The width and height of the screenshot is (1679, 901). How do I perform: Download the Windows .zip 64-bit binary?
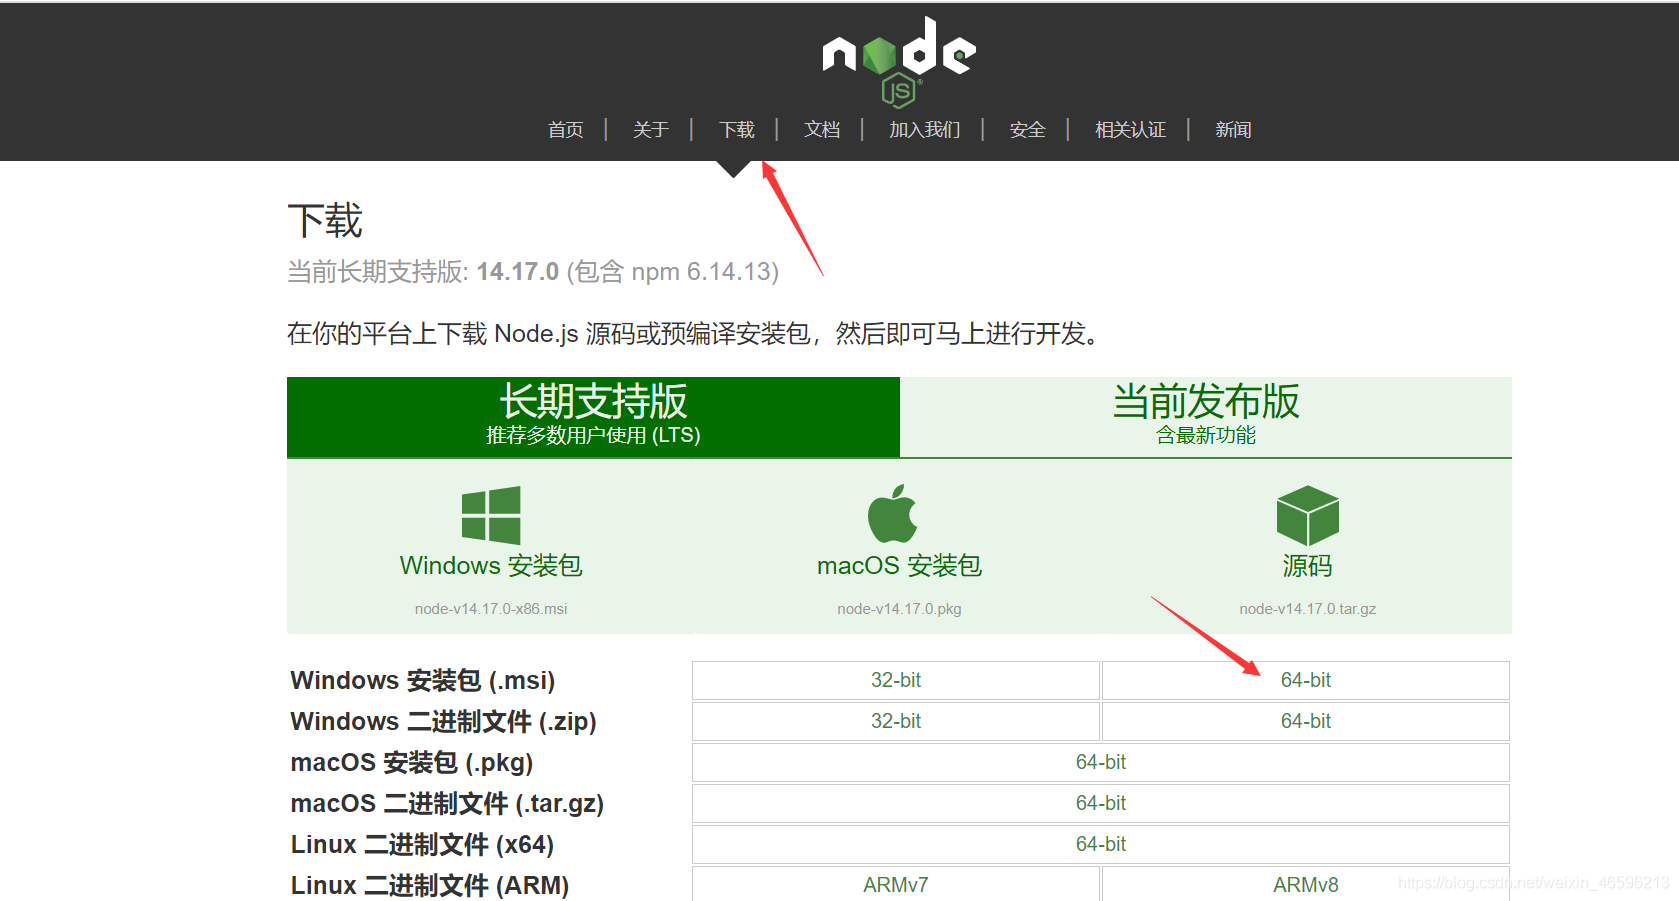tap(1306, 721)
